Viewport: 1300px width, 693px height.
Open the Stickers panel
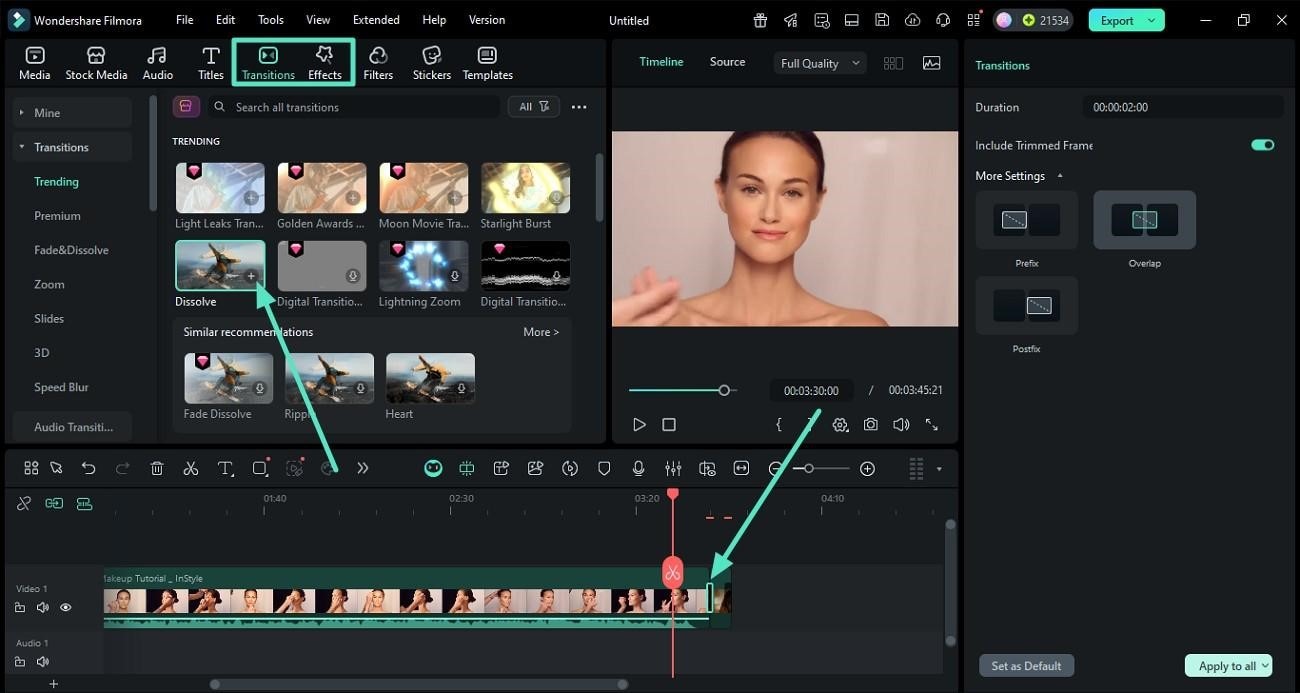pyautogui.click(x=431, y=60)
